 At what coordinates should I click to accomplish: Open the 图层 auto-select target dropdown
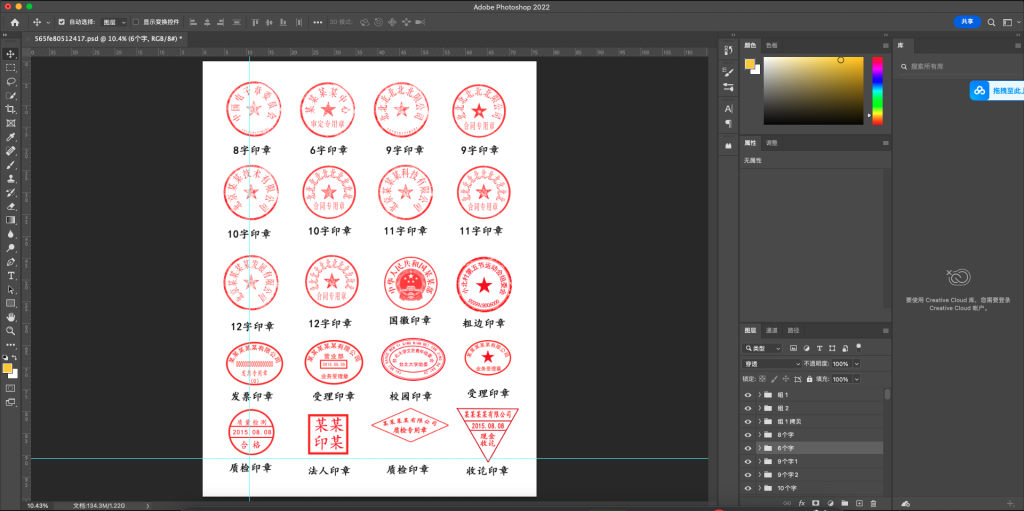pos(114,22)
